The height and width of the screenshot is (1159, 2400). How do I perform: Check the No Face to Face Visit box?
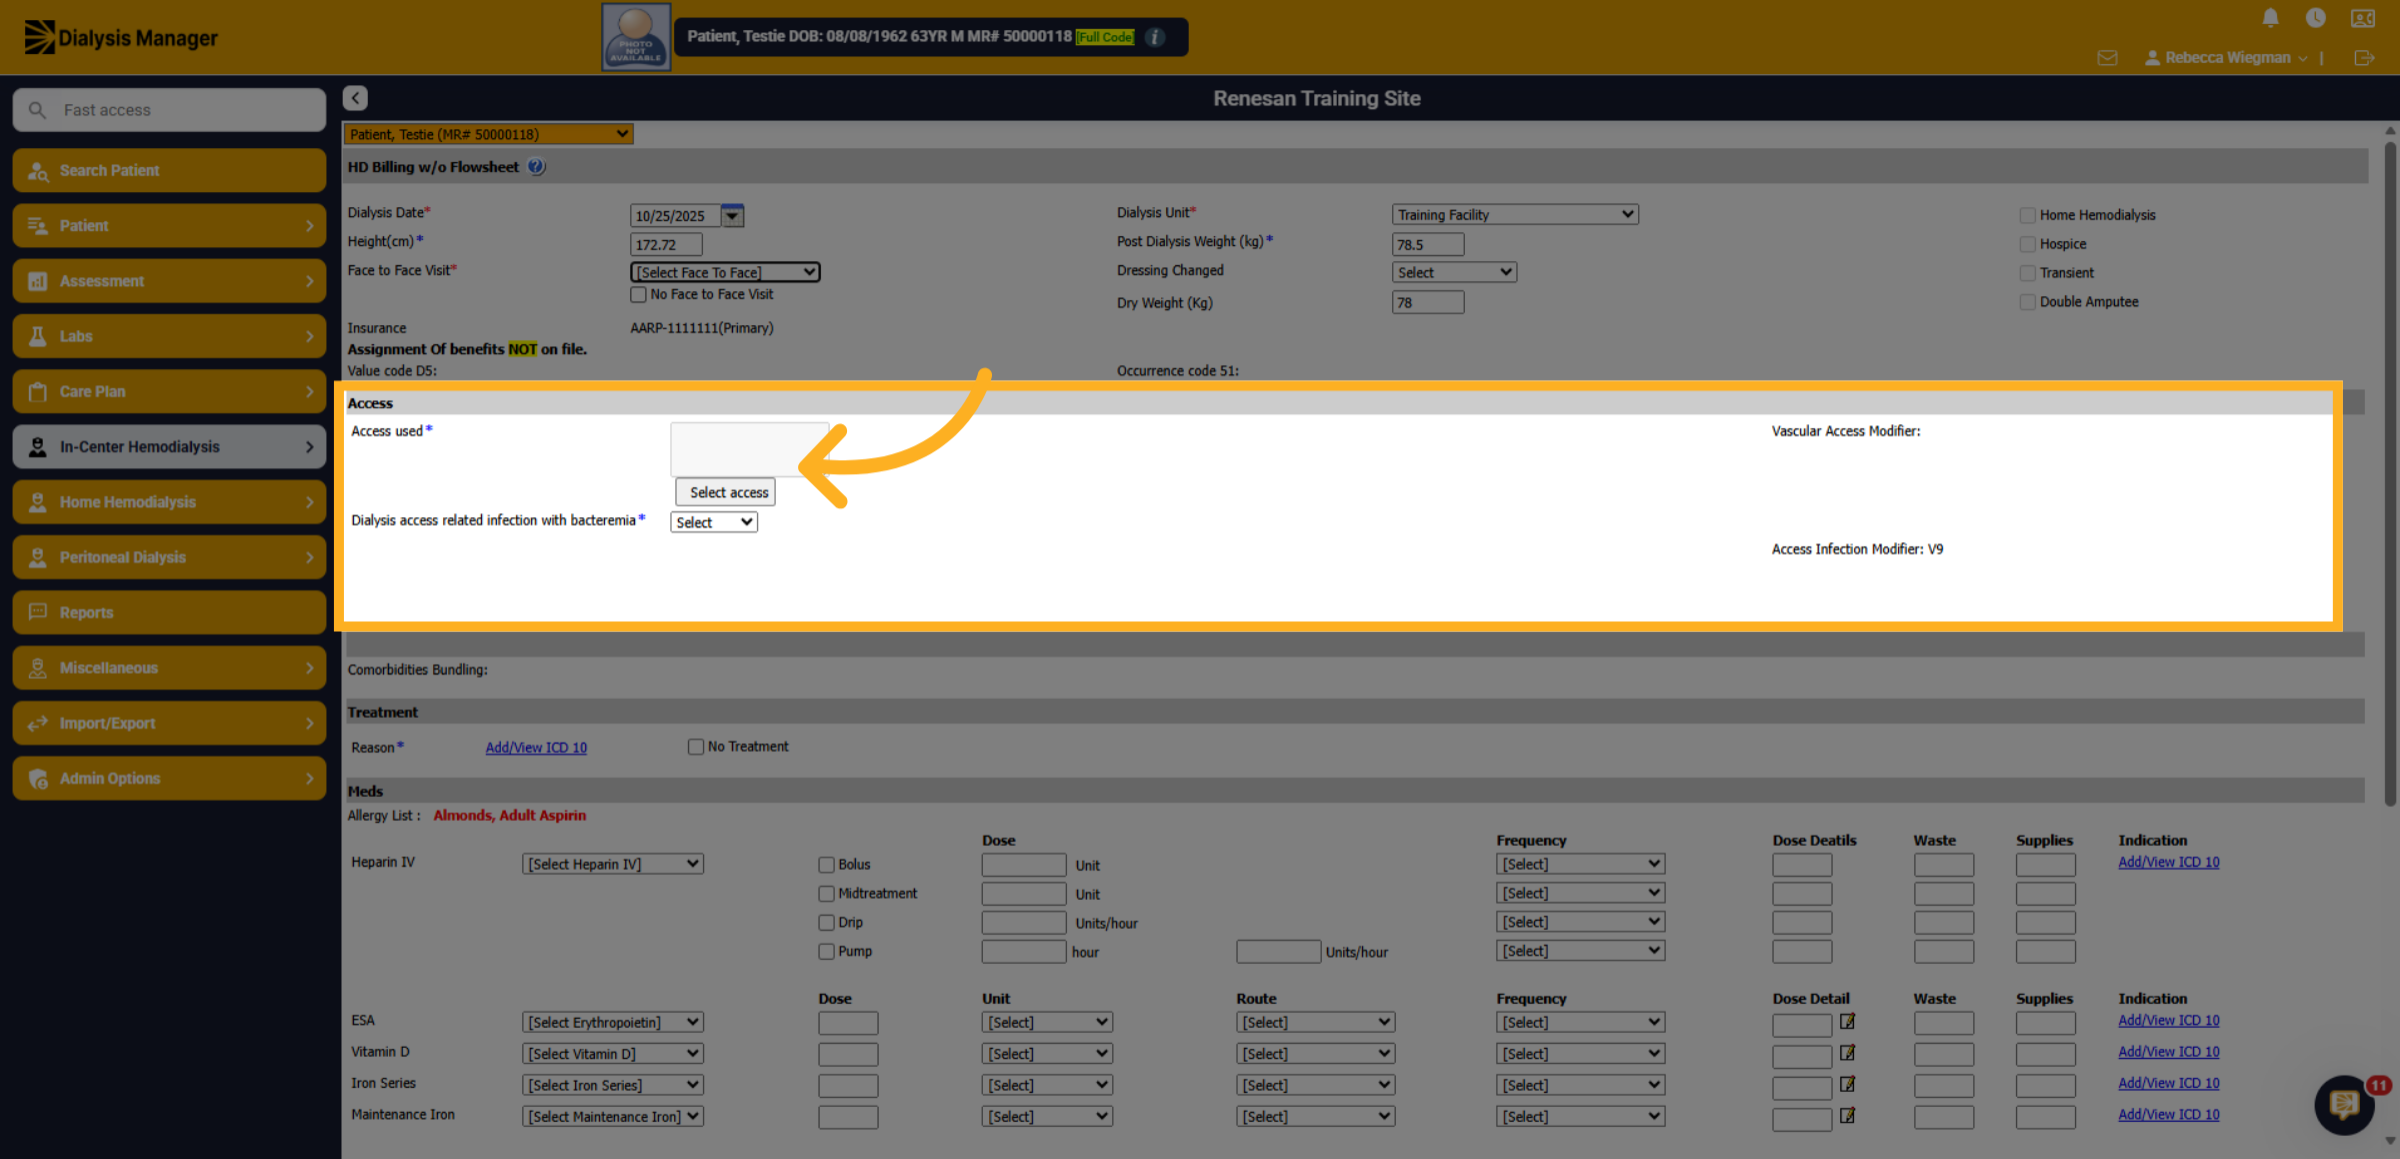point(638,294)
